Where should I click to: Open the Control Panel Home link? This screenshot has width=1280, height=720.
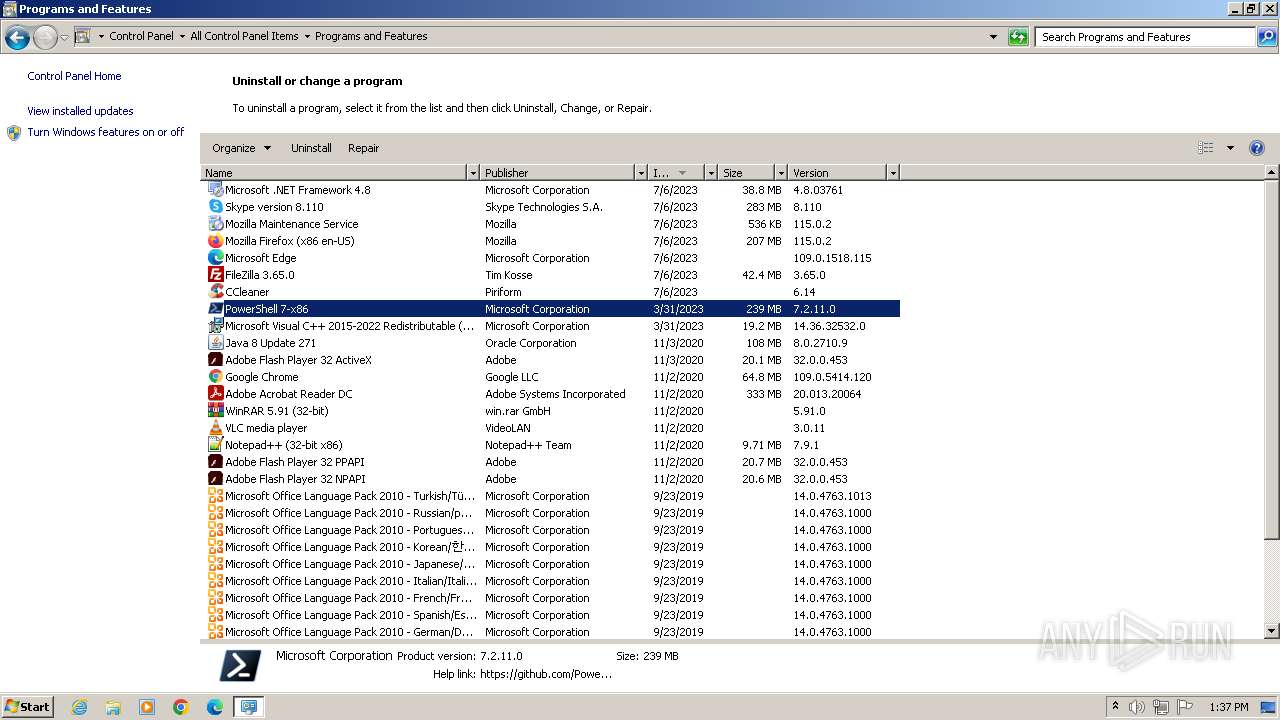(x=74, y=76)
